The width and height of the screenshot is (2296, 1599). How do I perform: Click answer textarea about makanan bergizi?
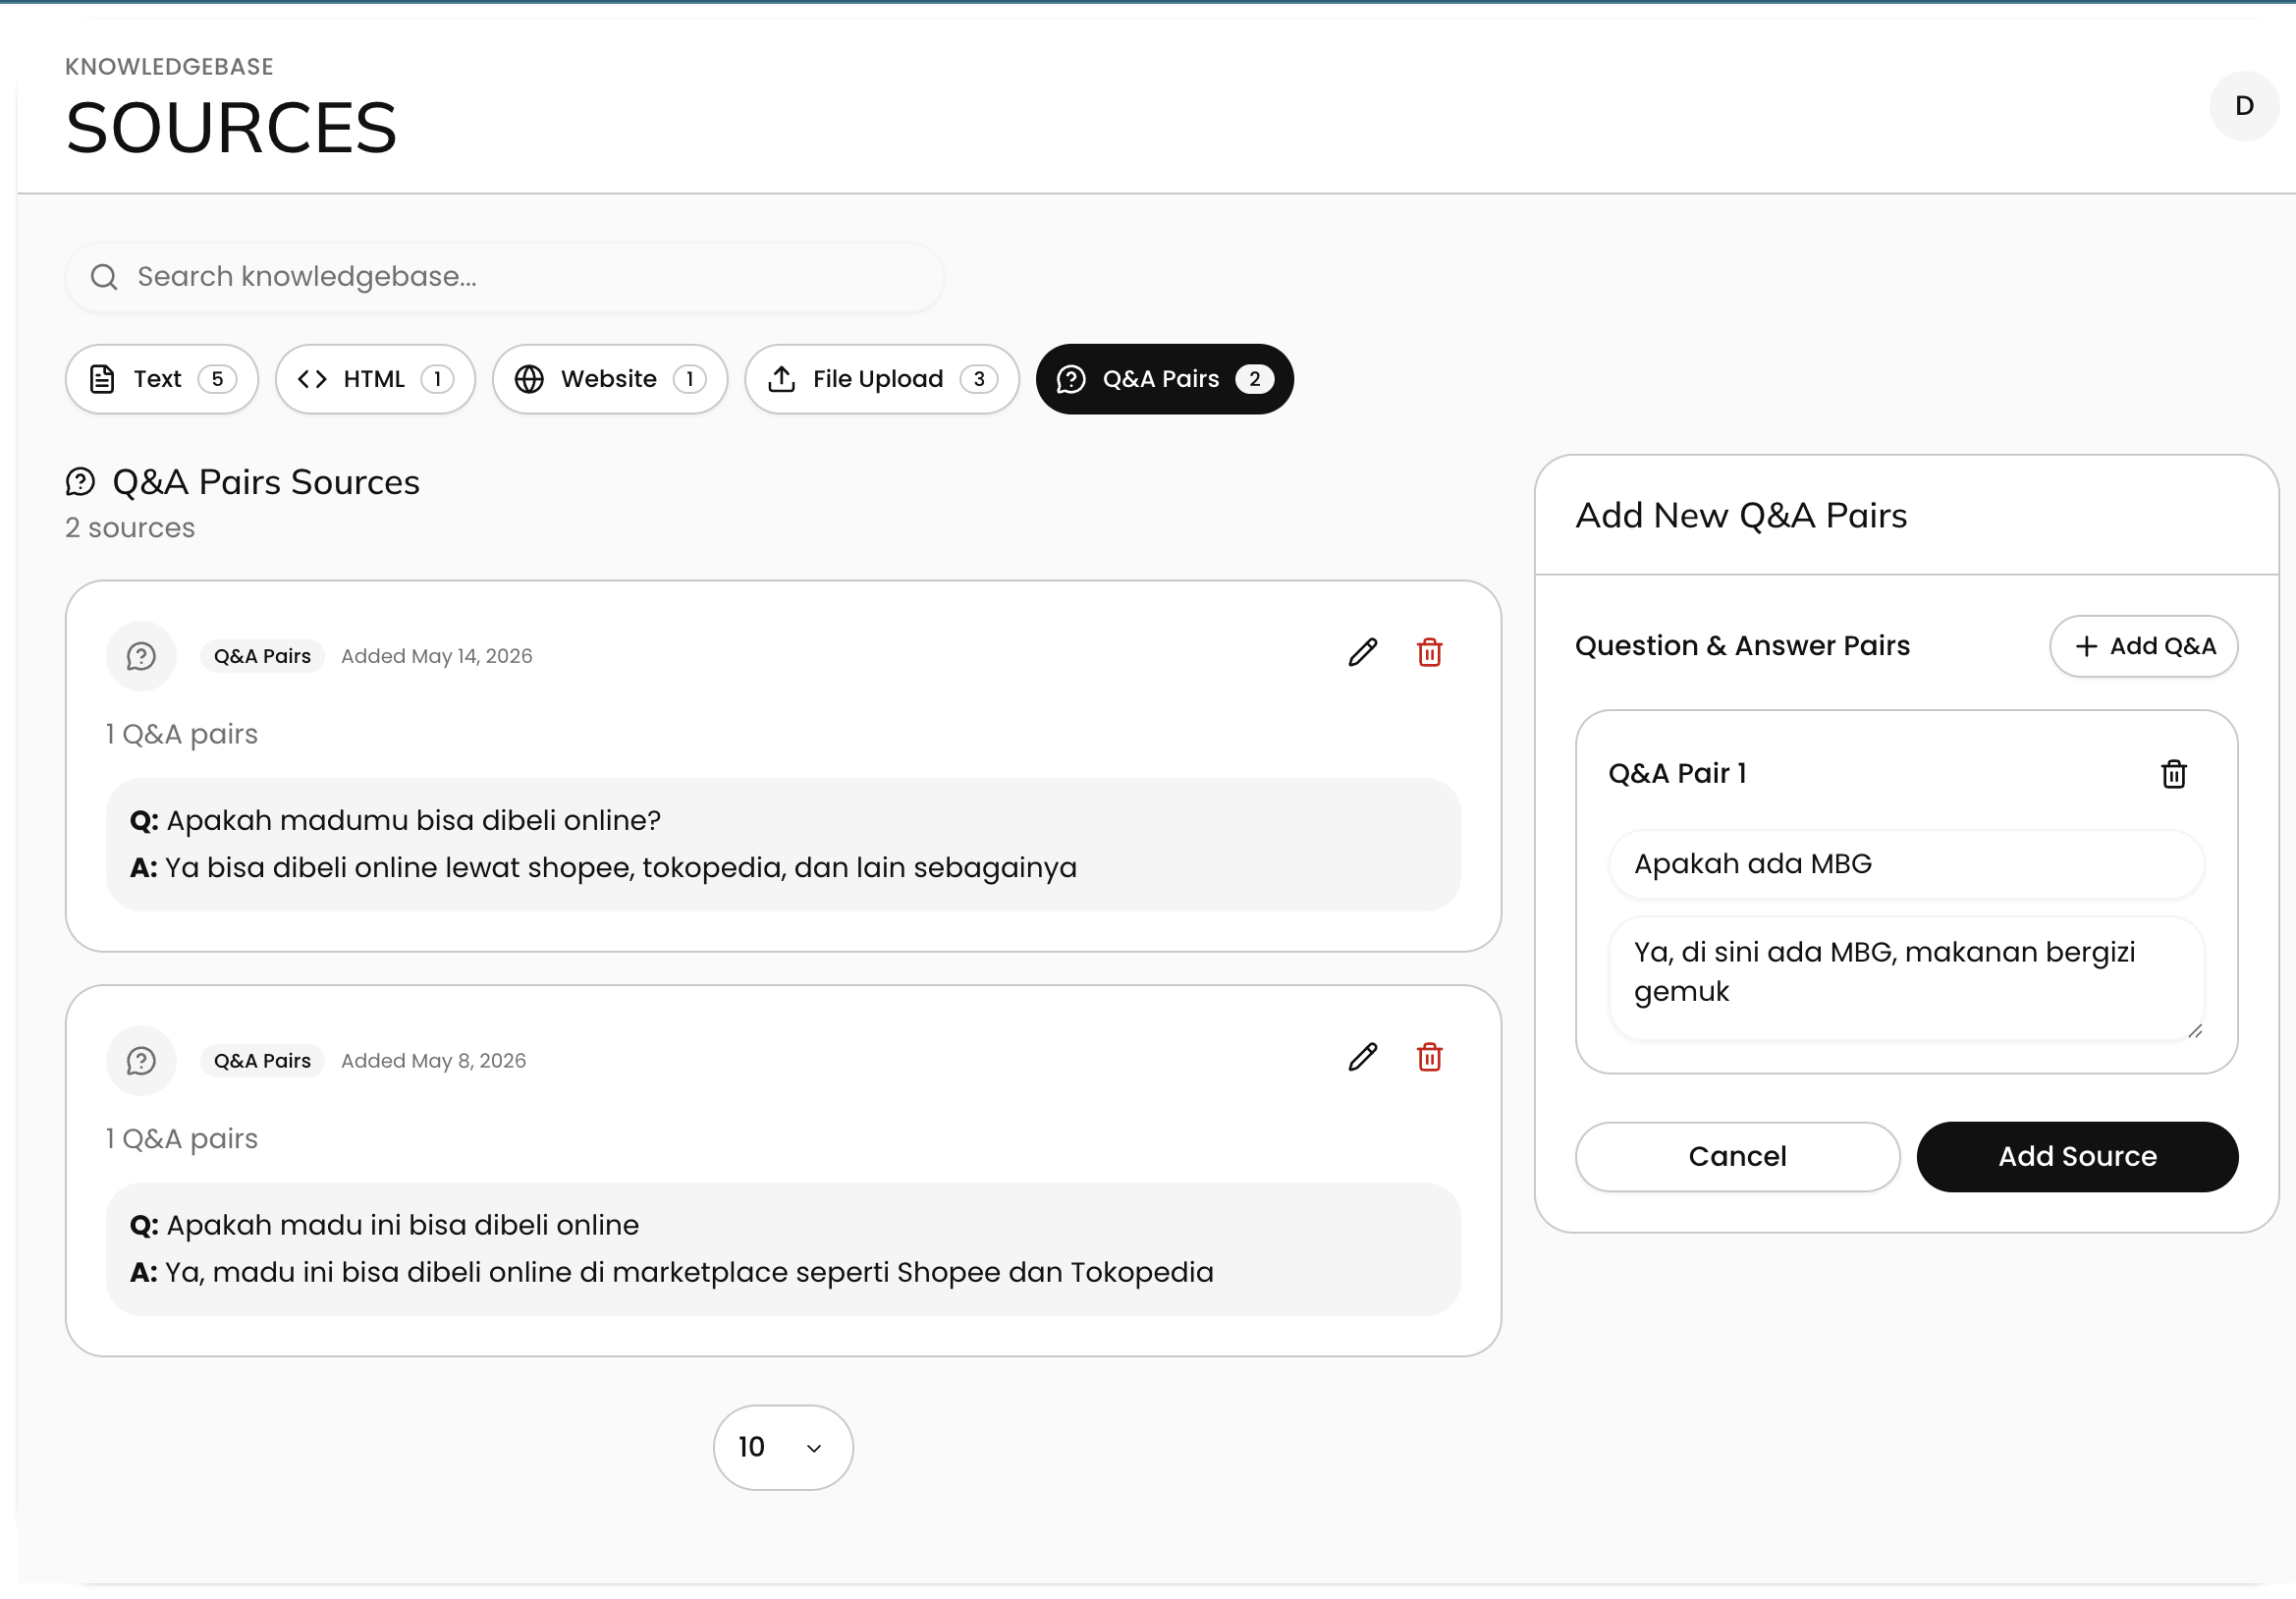click(x=1906, y=978)
